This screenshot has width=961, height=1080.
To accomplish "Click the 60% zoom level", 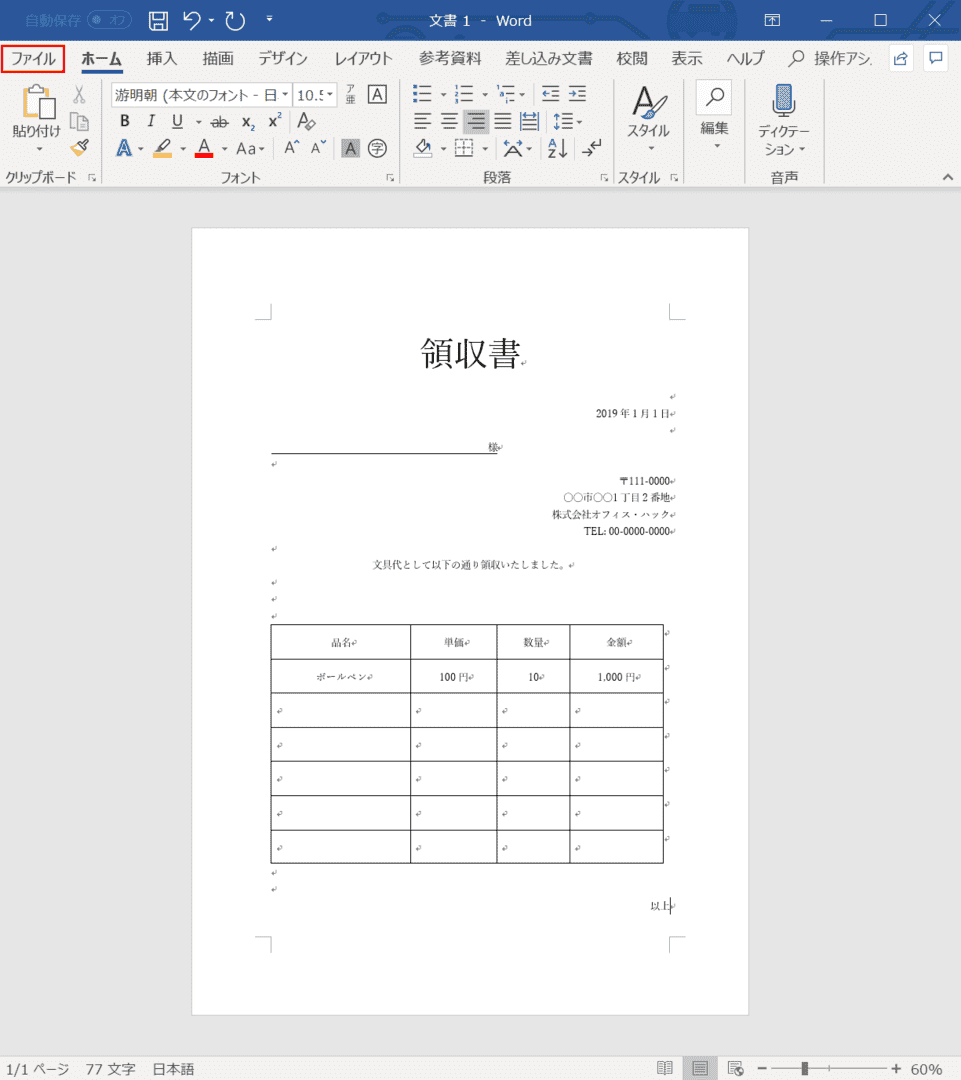I will click(x=926, y=1069).
